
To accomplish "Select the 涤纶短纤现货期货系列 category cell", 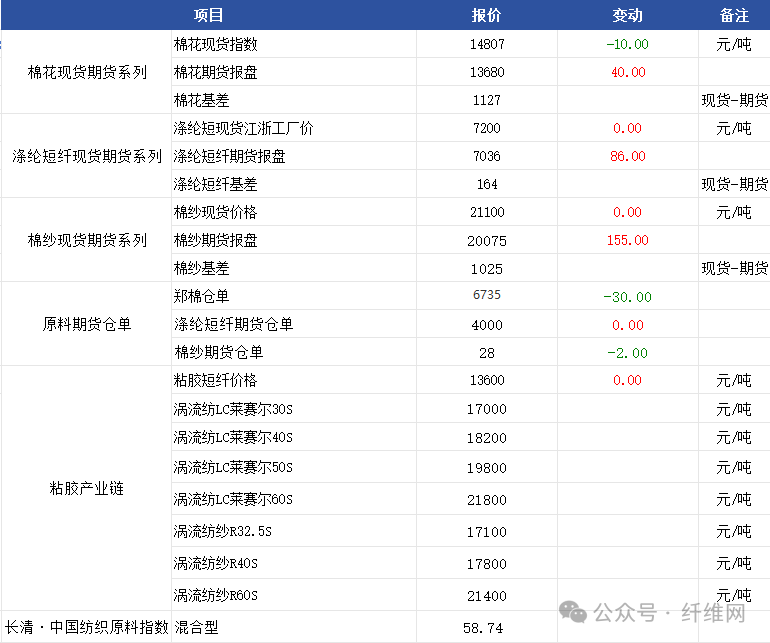I will click(87, 156).
